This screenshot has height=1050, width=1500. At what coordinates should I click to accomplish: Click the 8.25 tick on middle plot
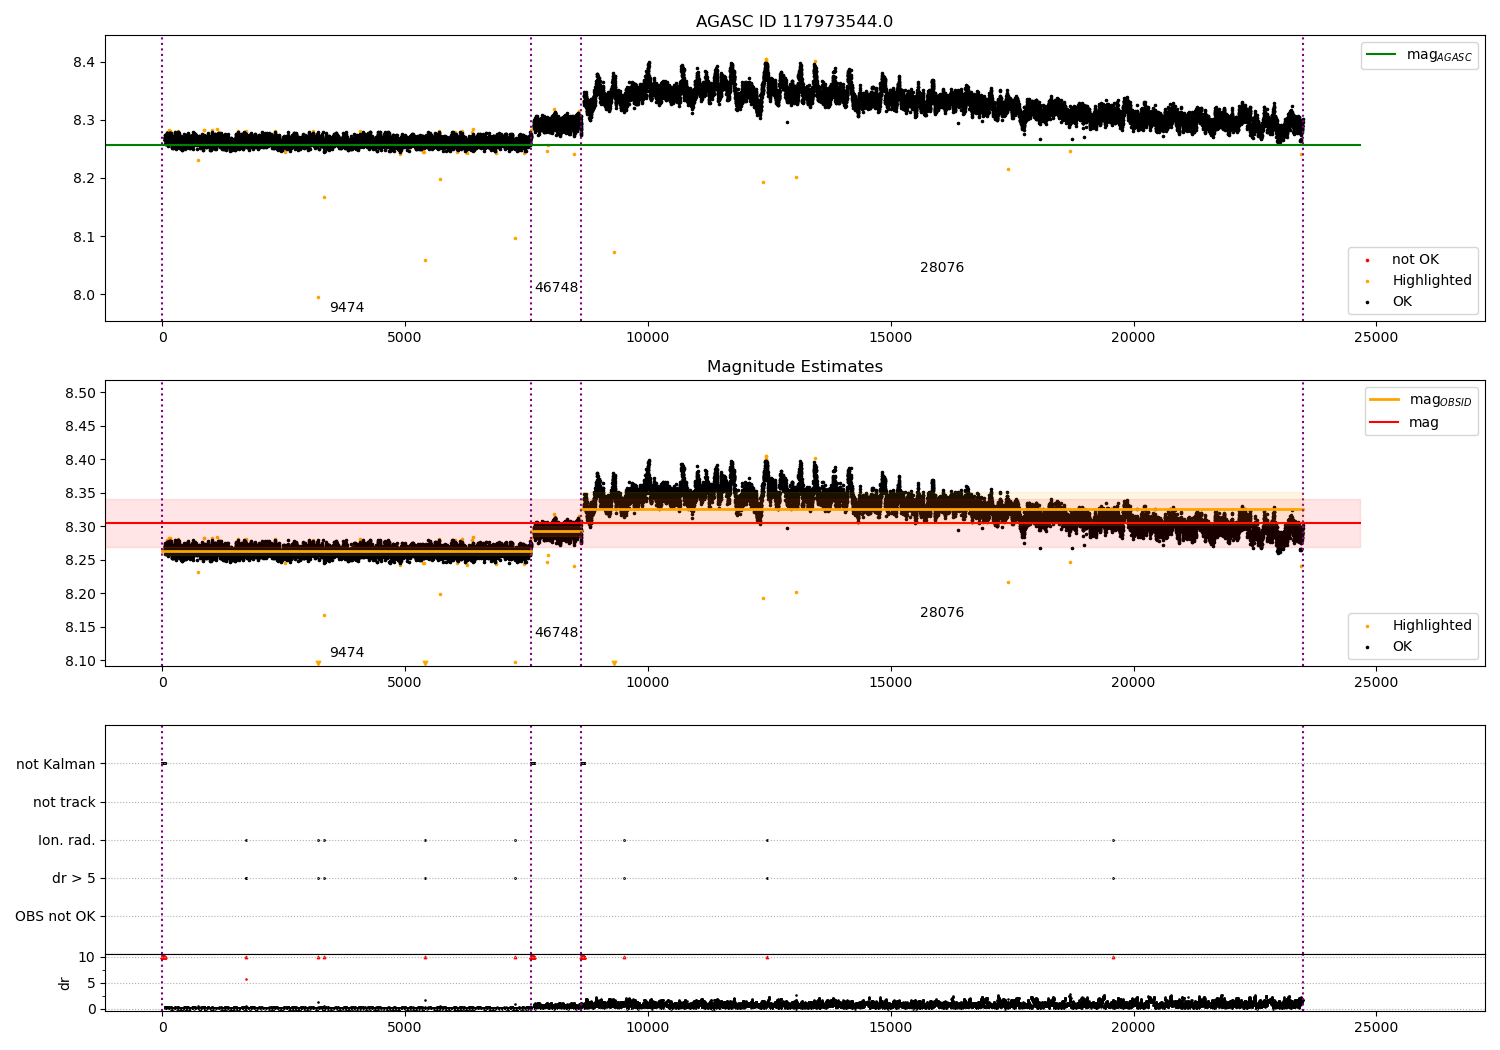(80, 561)
